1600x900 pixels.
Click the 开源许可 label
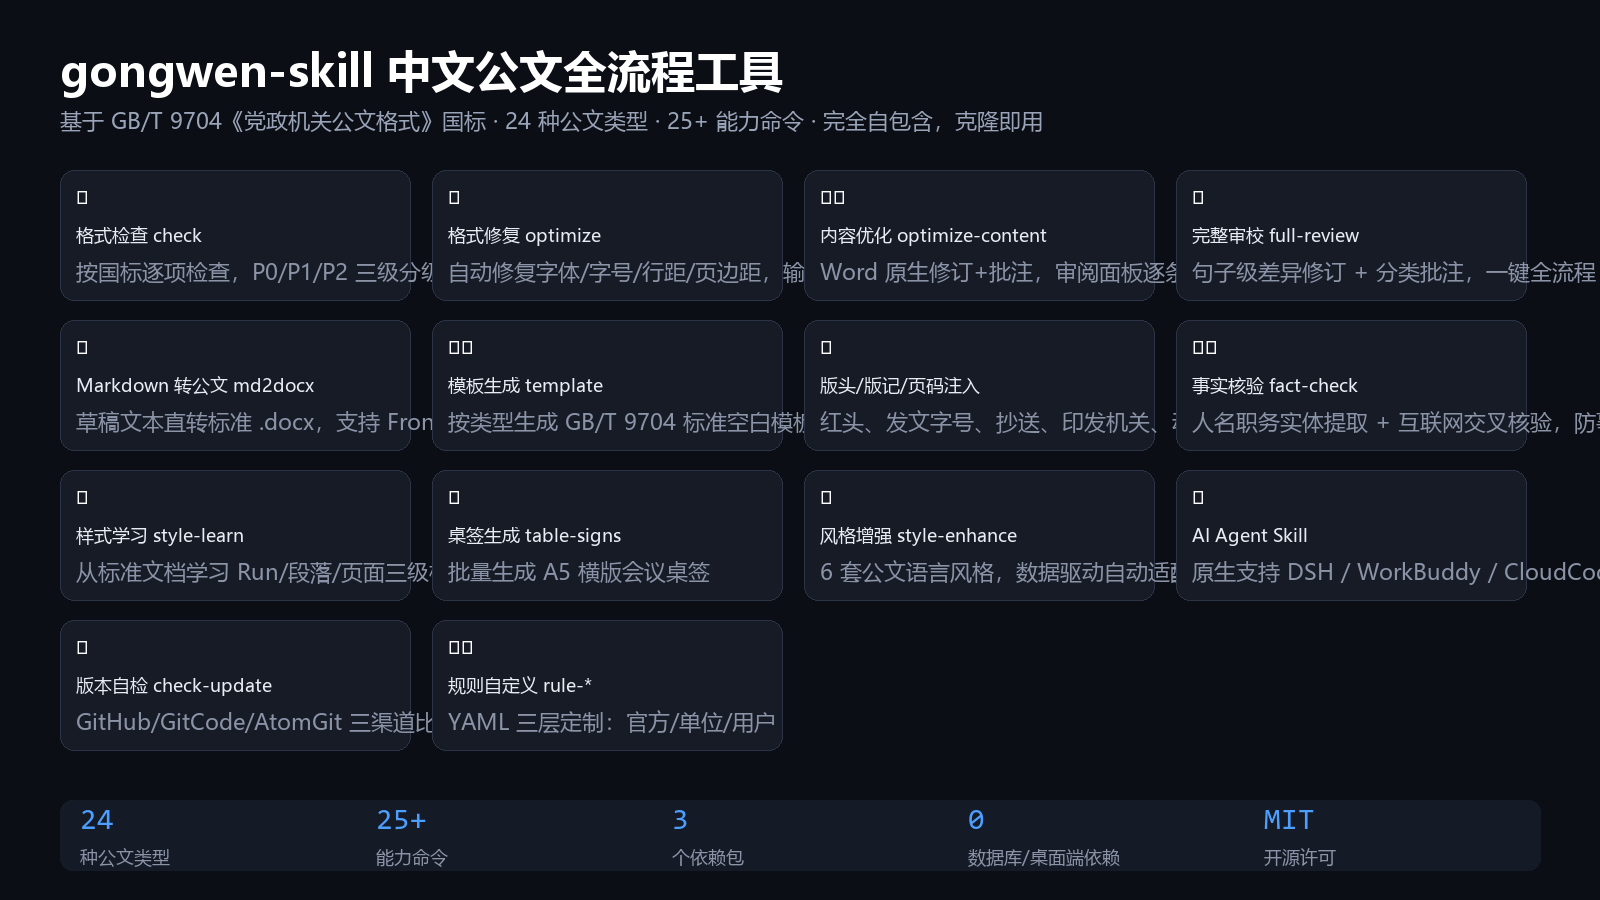coord(1300,858)
